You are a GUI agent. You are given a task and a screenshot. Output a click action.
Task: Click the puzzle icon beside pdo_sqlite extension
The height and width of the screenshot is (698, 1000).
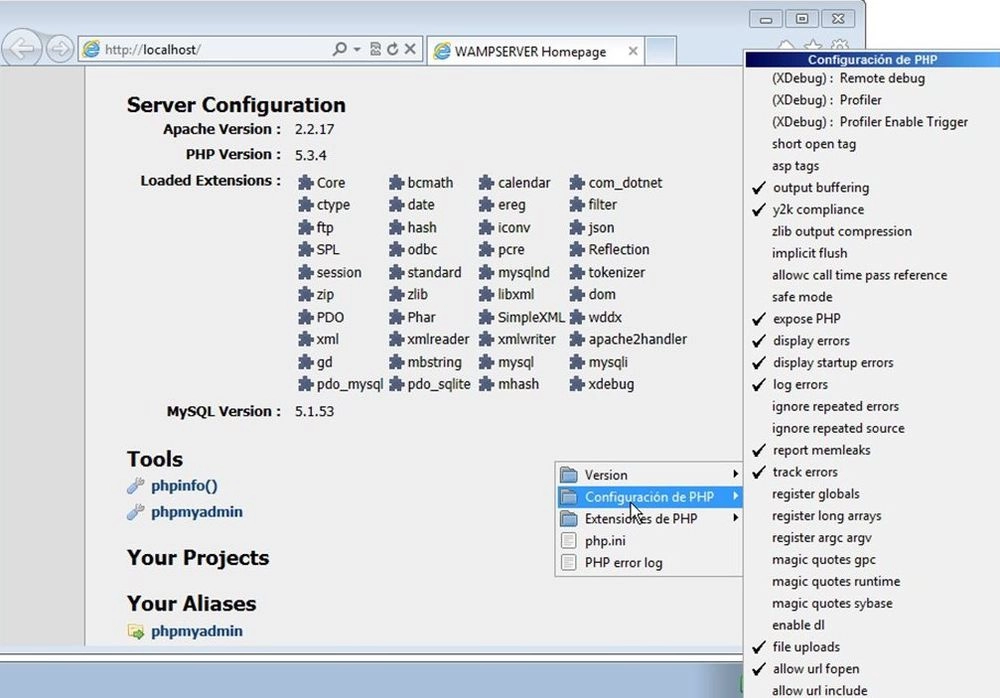396,384
